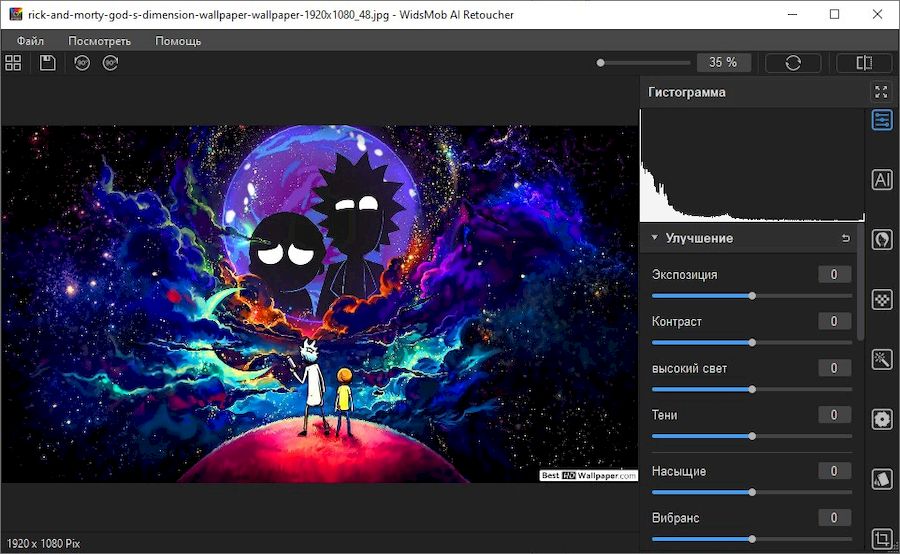Click the Насыщие label
The width and height of the screenshot is (900, 554).
point(678,471)
